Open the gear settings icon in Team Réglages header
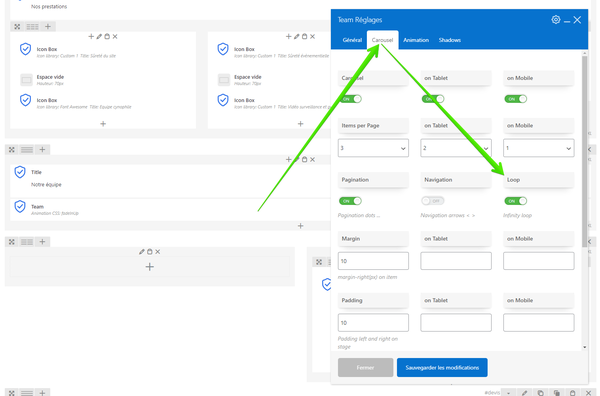Image resolution: width=600 pixels, height=396 pixels. pos(556,20)
